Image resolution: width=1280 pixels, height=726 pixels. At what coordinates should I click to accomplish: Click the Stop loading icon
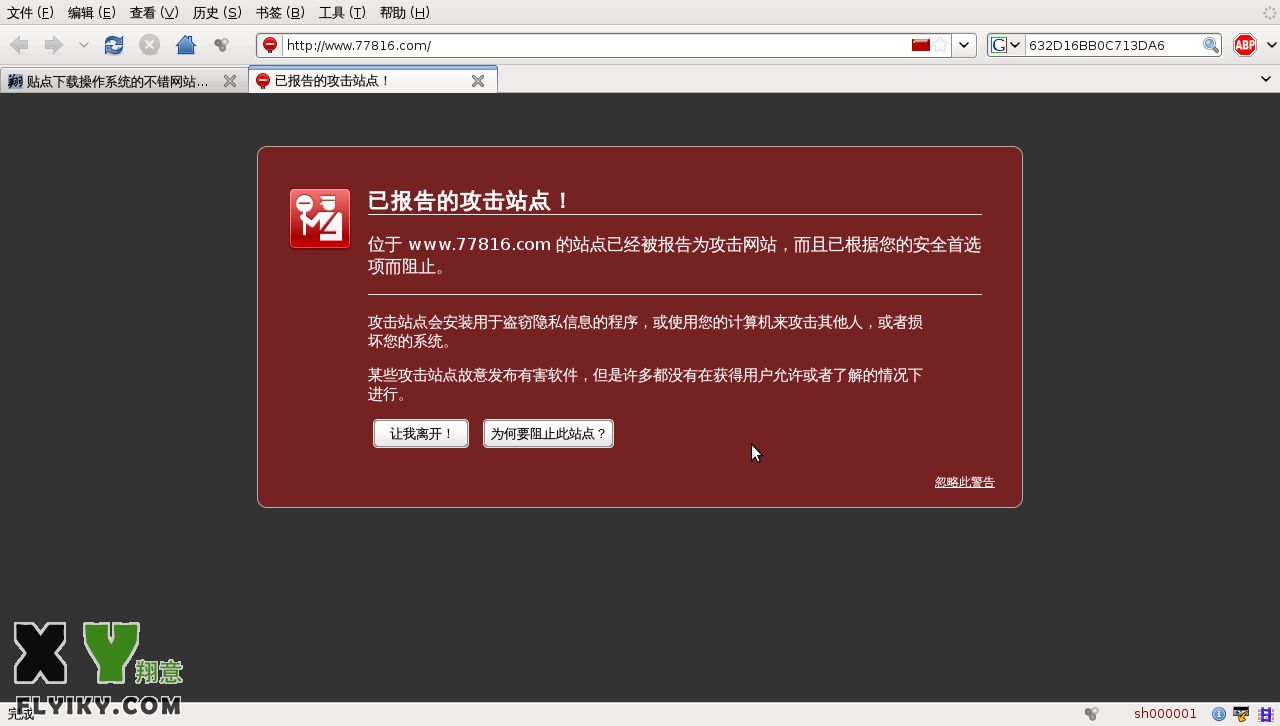pyautogui.click(x=149, y=45)
